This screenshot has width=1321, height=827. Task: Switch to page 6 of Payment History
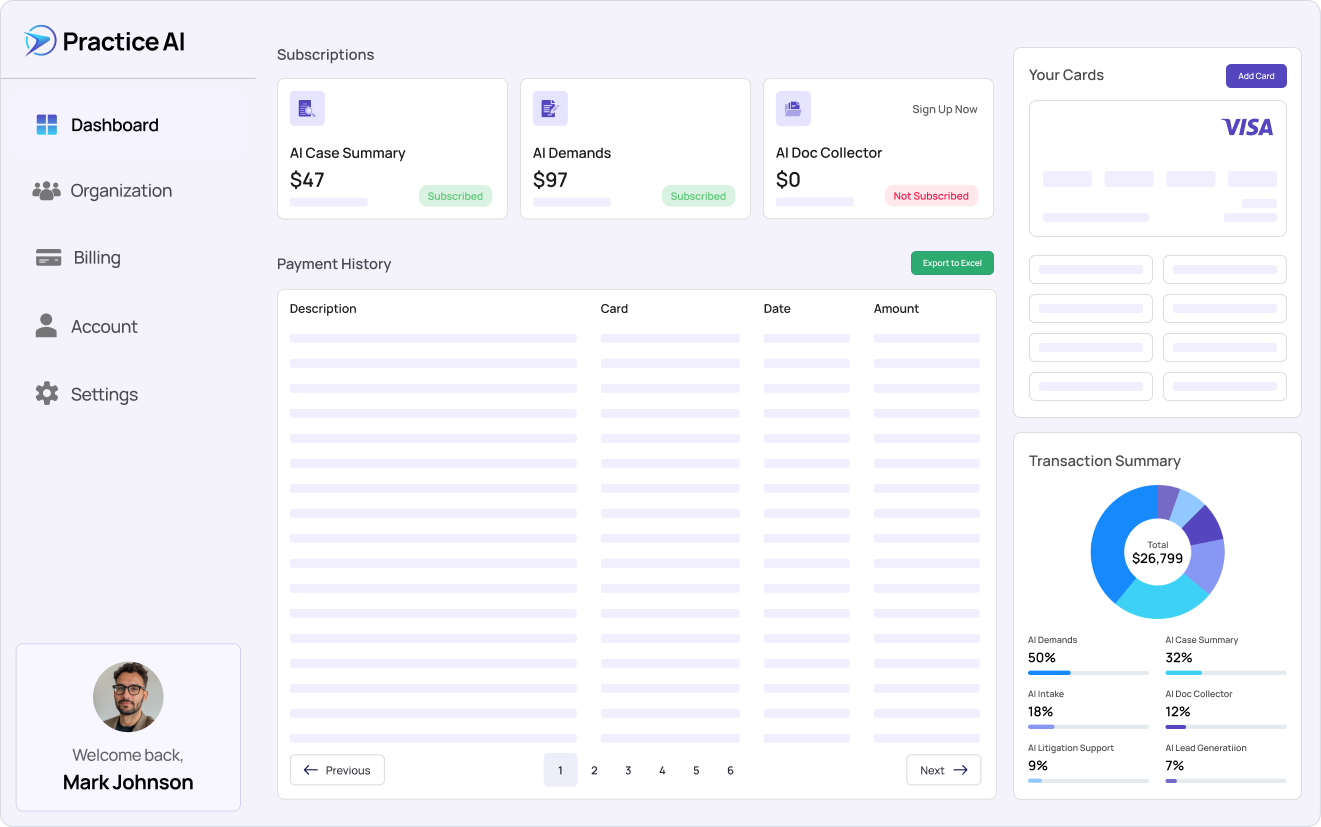(730, 770)
